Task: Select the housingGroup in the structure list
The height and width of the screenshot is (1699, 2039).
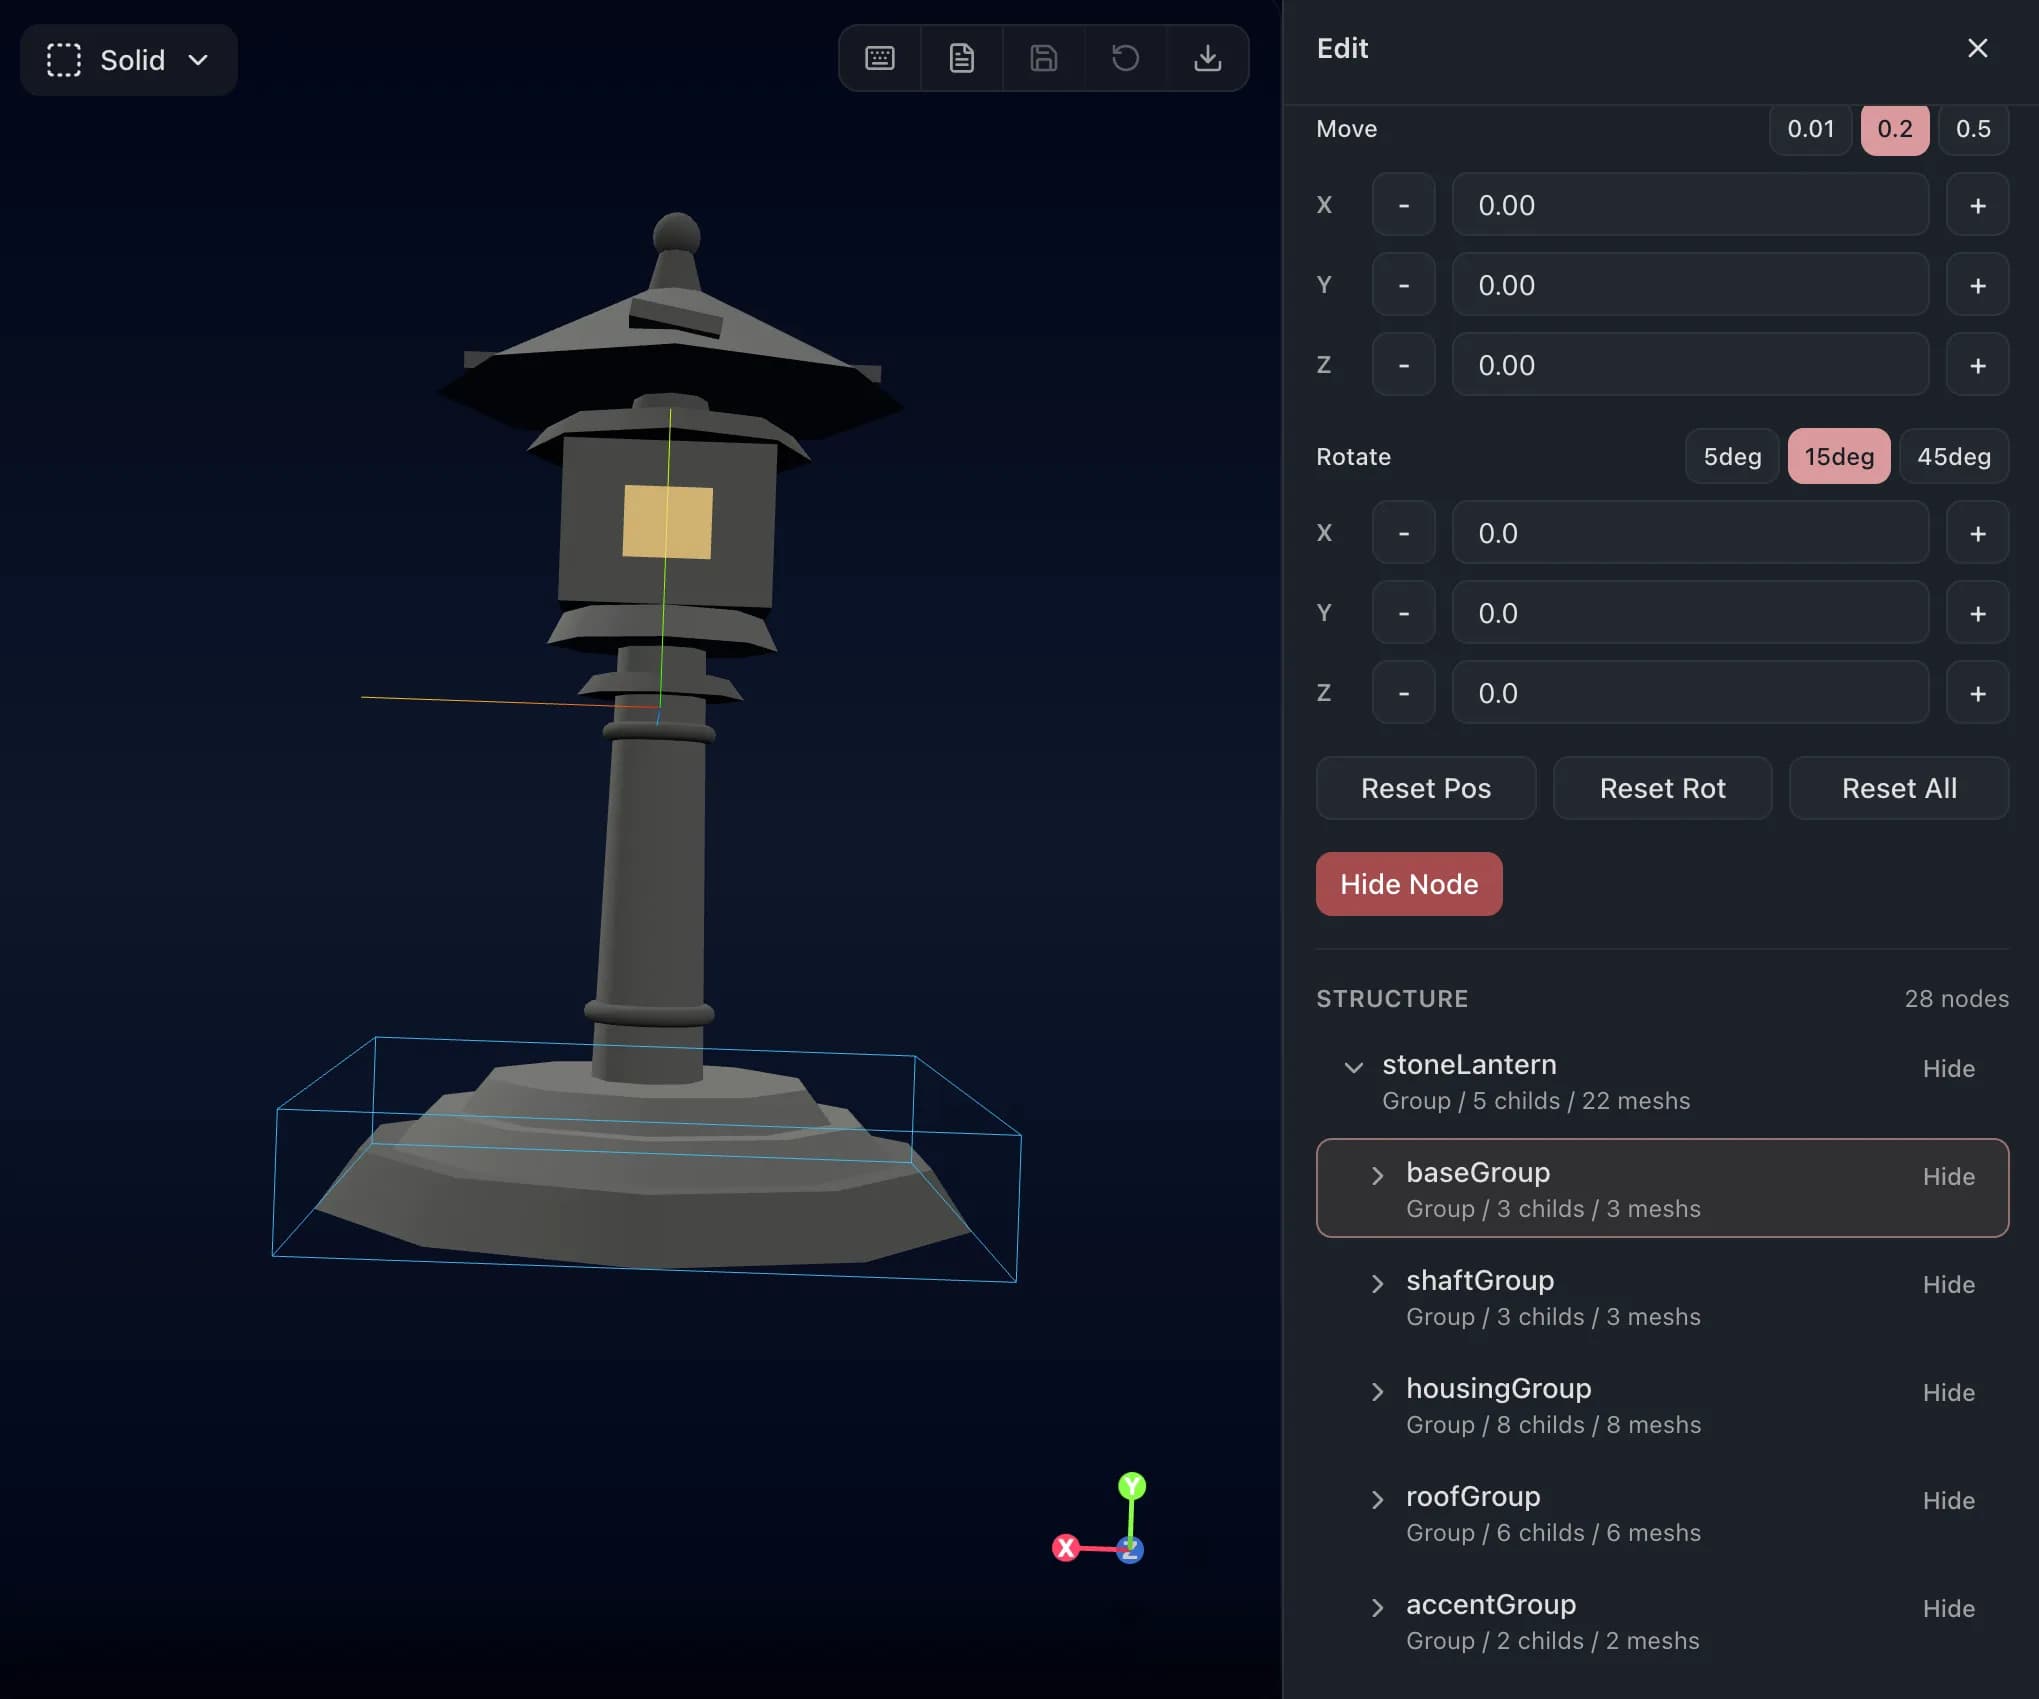Action: point(1499,1389)
